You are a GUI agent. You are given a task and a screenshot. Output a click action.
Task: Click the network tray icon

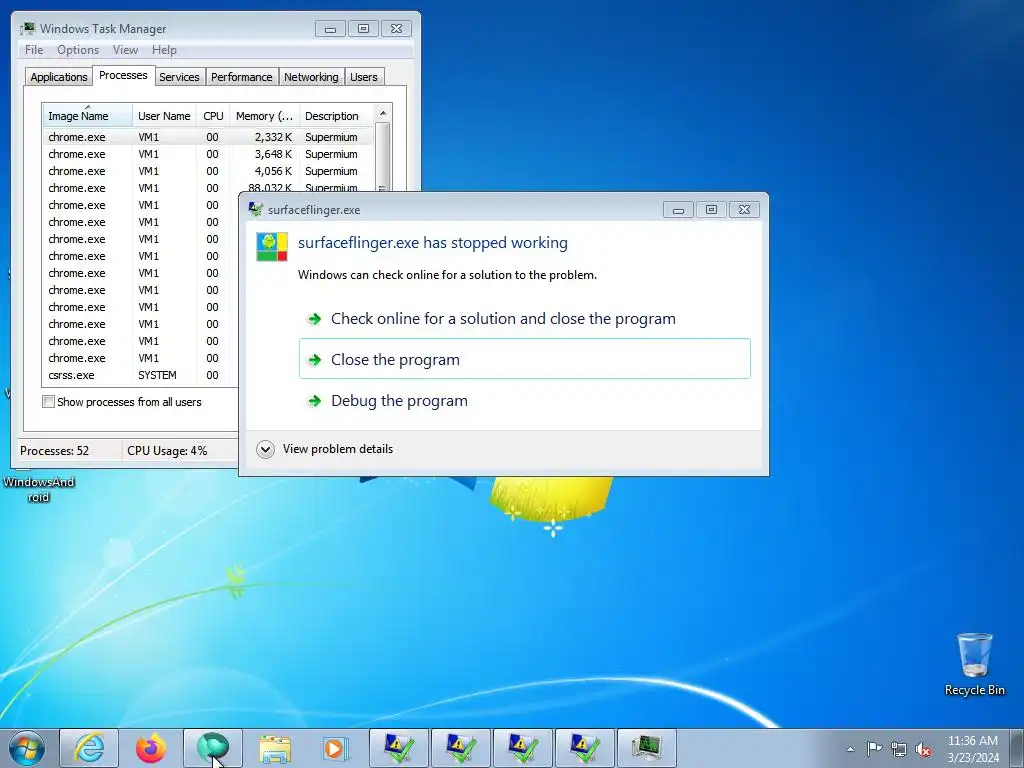899,749
